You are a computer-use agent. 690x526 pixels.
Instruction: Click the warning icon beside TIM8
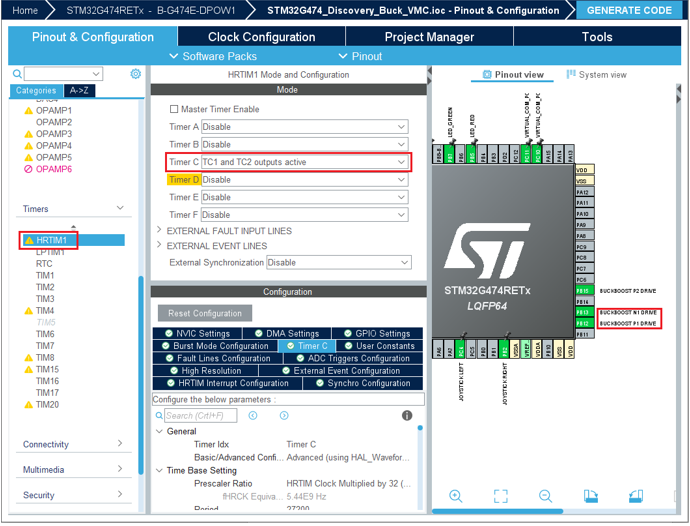coord(29,357)
